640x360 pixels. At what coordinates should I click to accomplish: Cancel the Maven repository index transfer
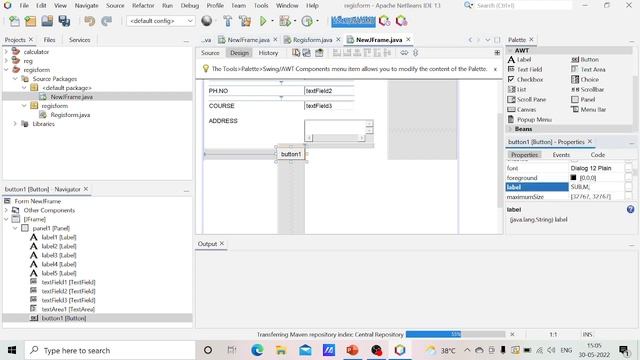pos(512,334)
